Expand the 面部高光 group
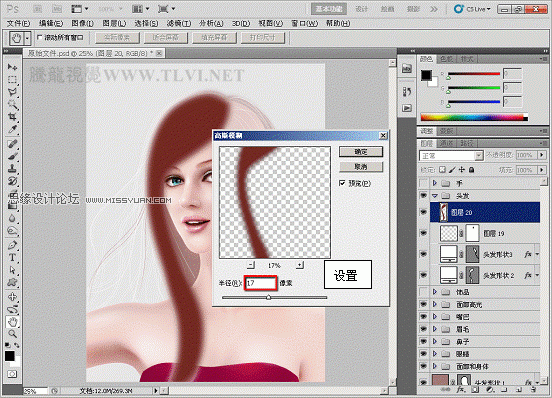This screenshot has width=552, height=398. coord(435,304)
